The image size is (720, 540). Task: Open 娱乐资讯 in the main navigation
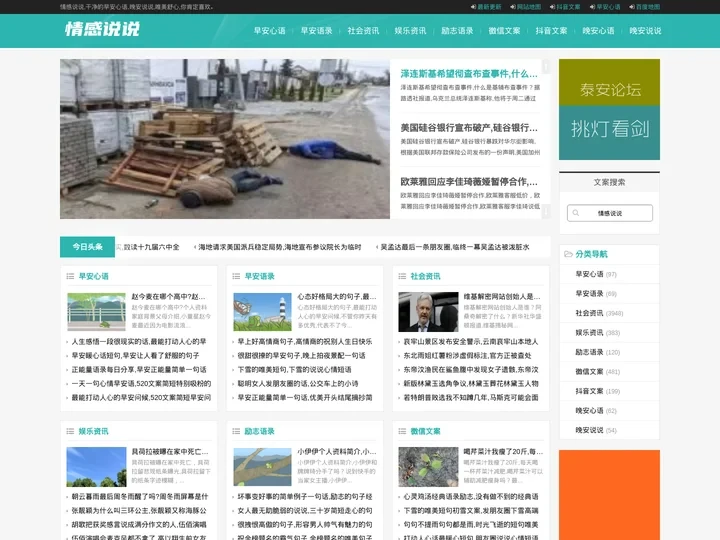tap(411, 31)
